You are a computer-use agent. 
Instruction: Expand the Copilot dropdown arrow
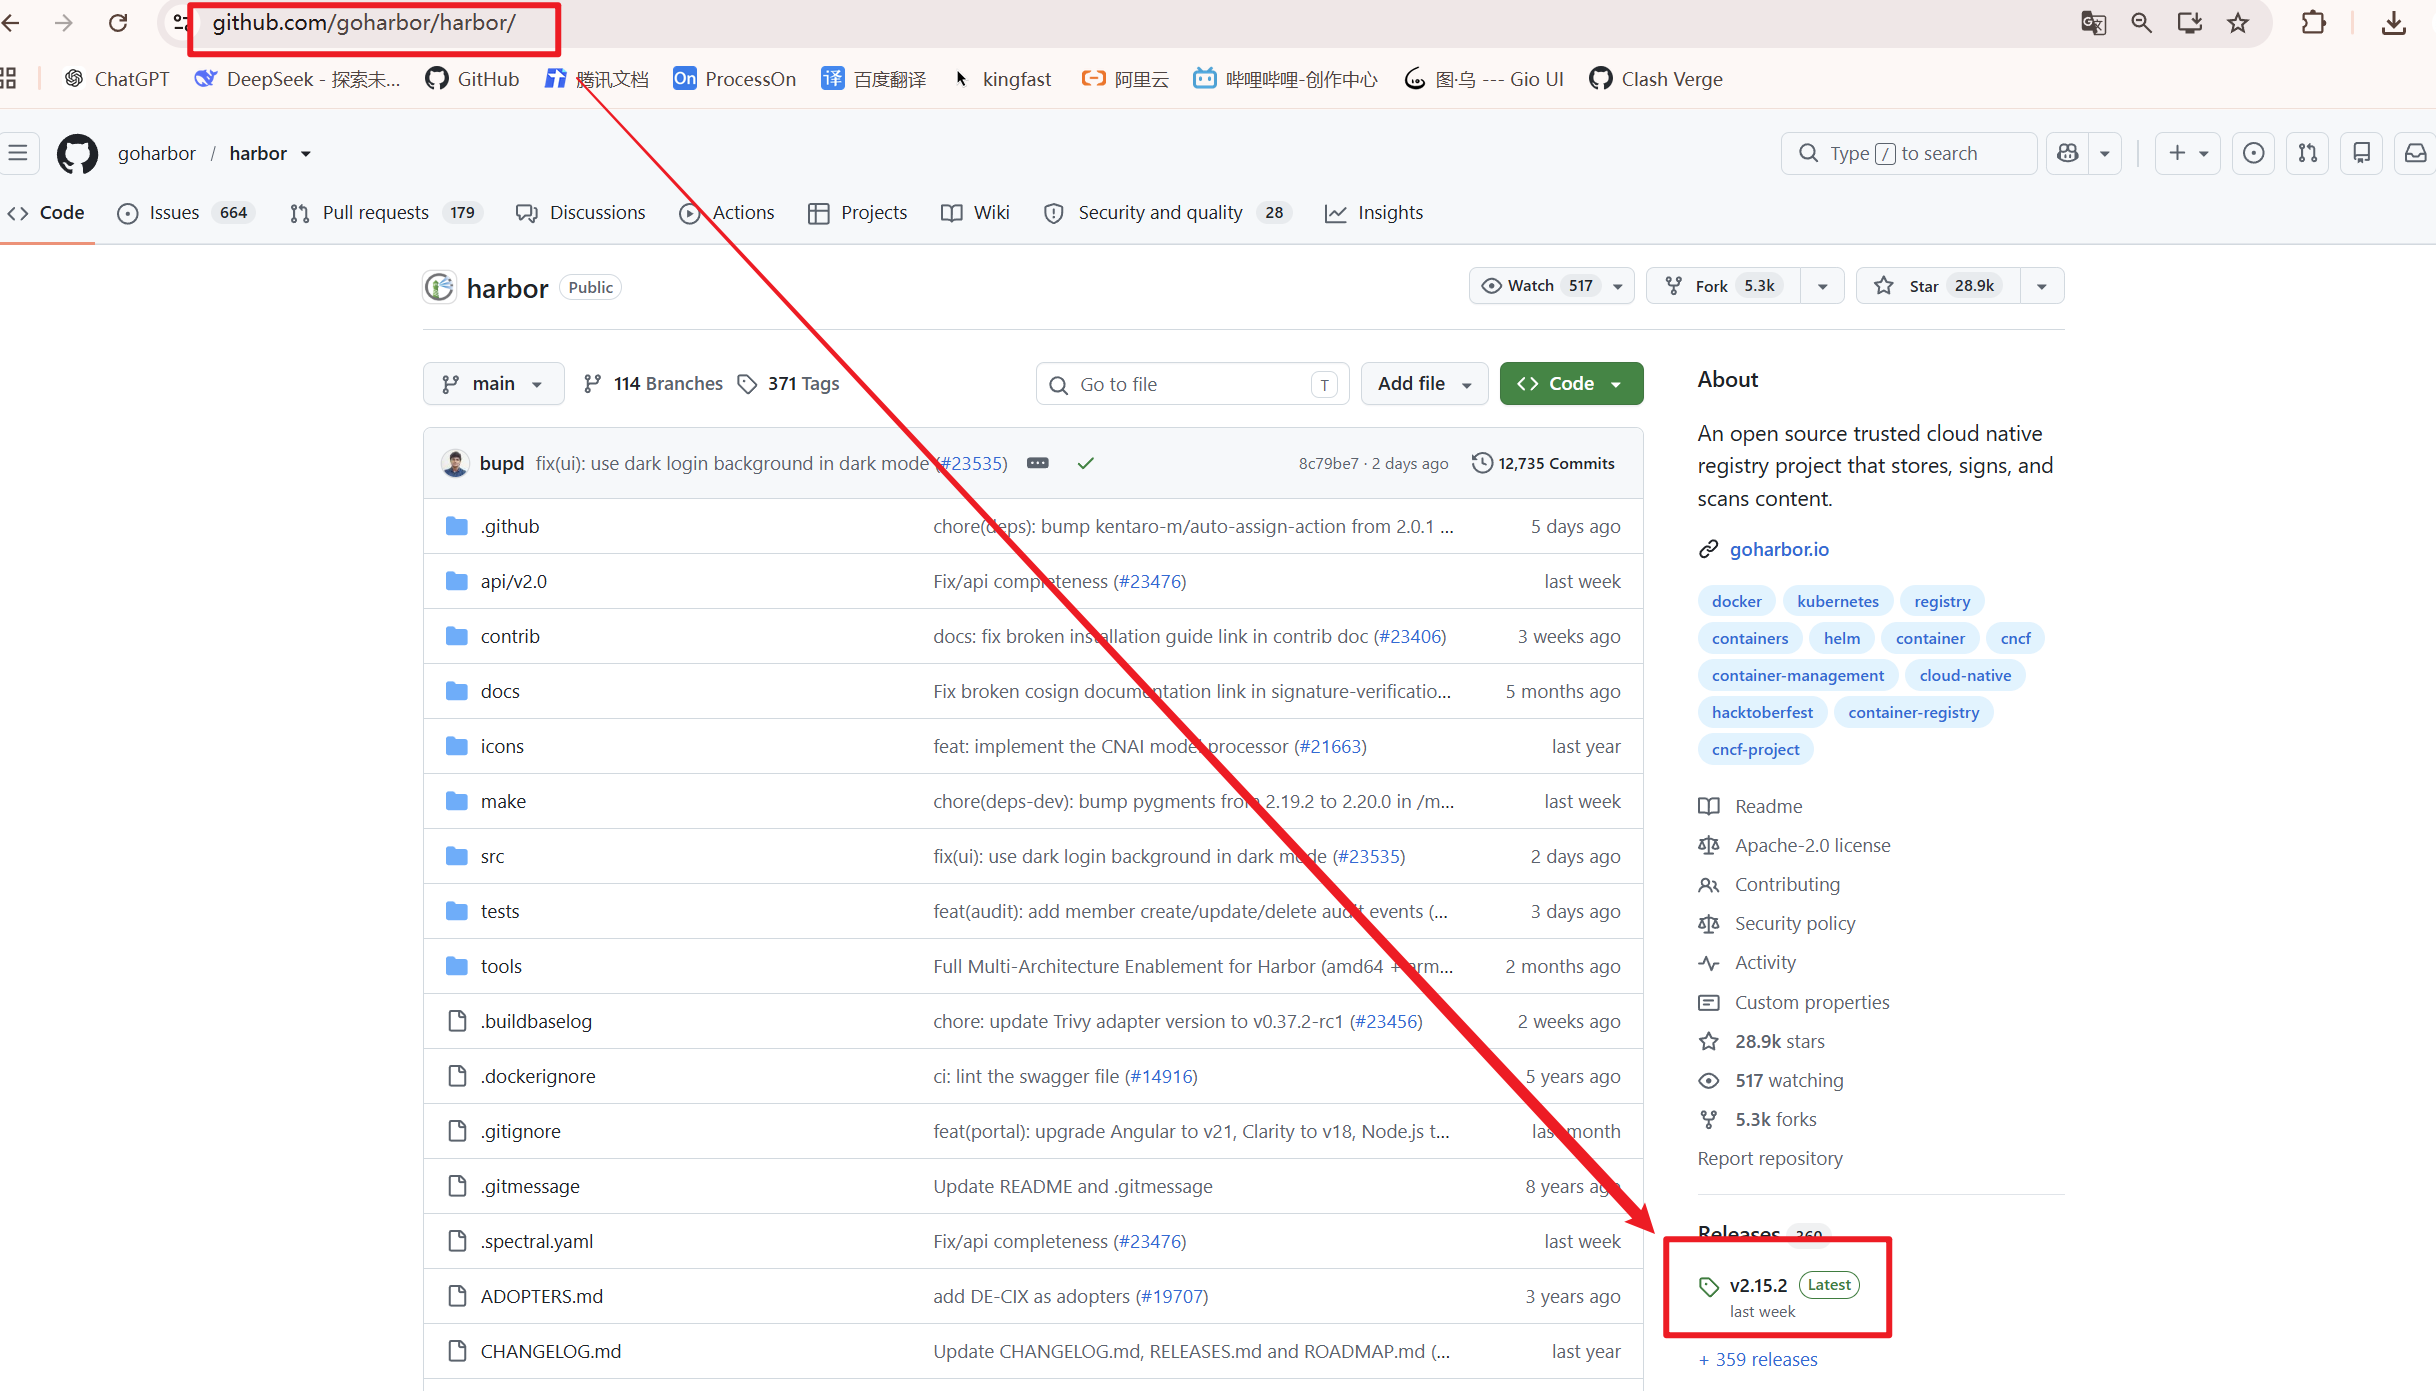point(2105,153)
